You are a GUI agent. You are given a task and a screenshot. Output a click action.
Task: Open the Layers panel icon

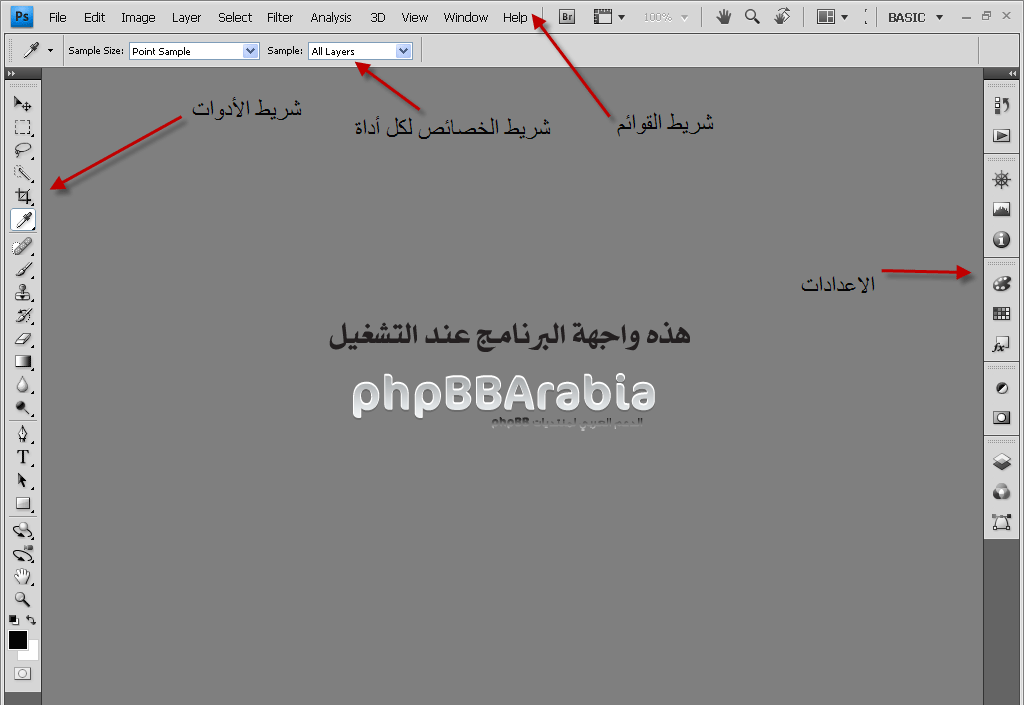tap(1001, 462)
